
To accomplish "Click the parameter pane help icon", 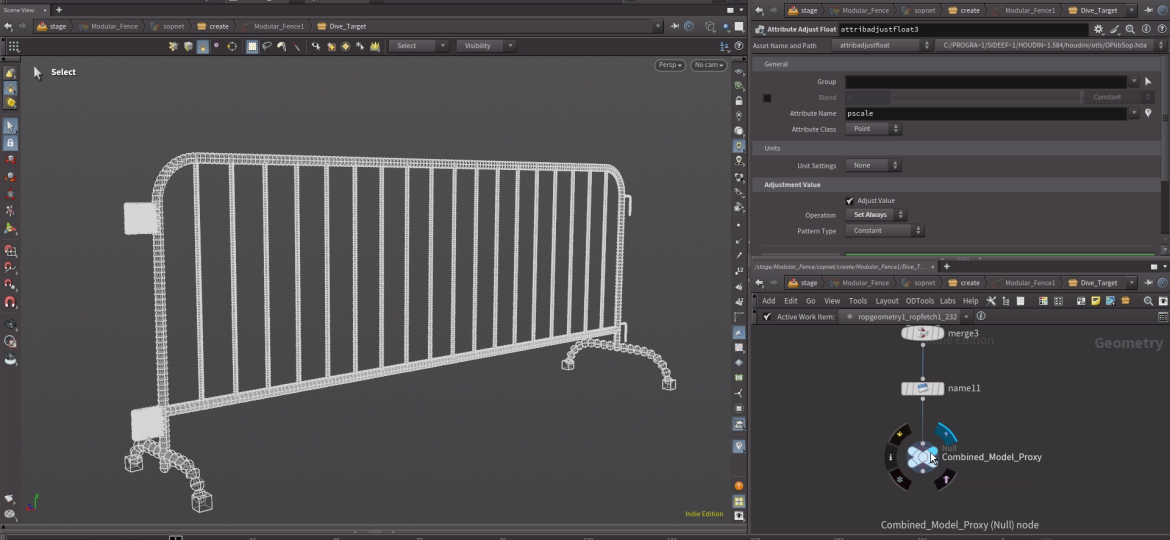I will tap(1160, 30).
